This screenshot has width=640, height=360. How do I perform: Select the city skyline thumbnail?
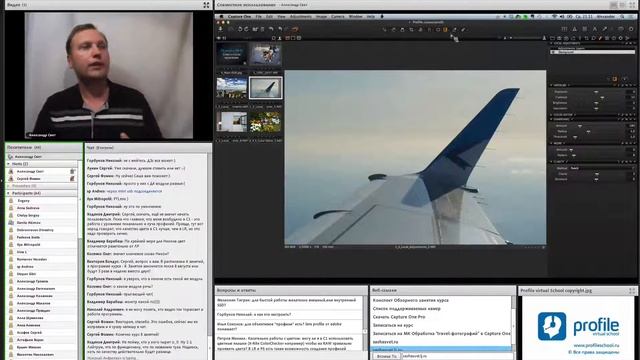coord(232,87)
